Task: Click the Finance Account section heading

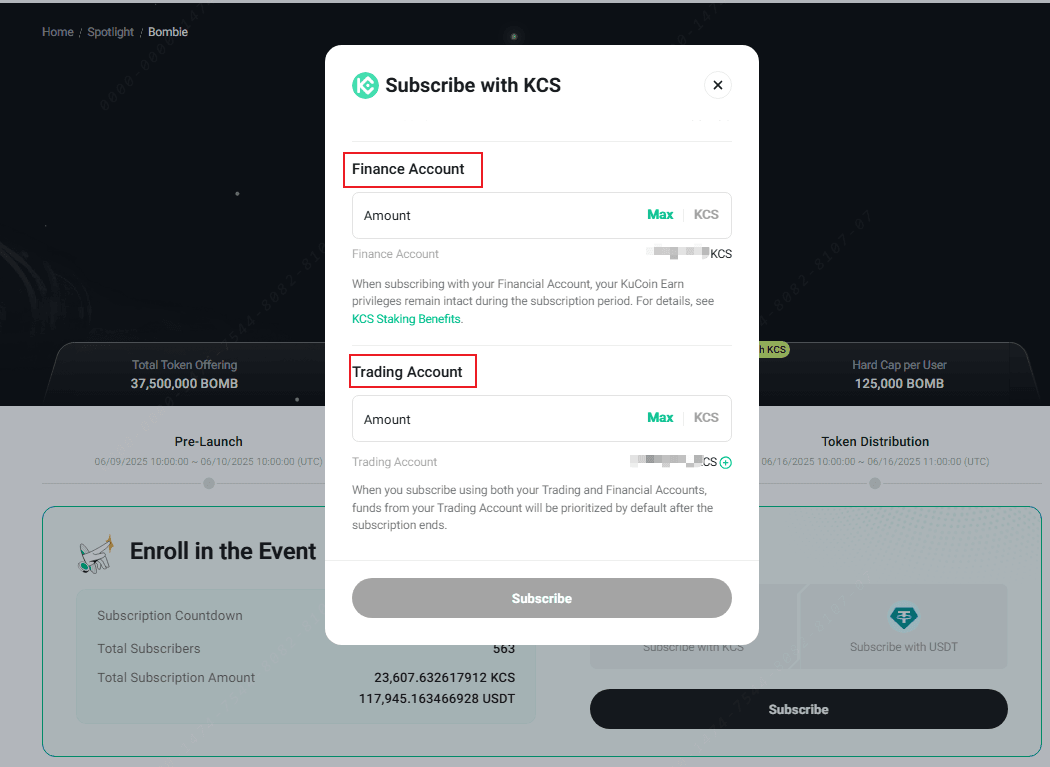Action: (x=408, y=169)
